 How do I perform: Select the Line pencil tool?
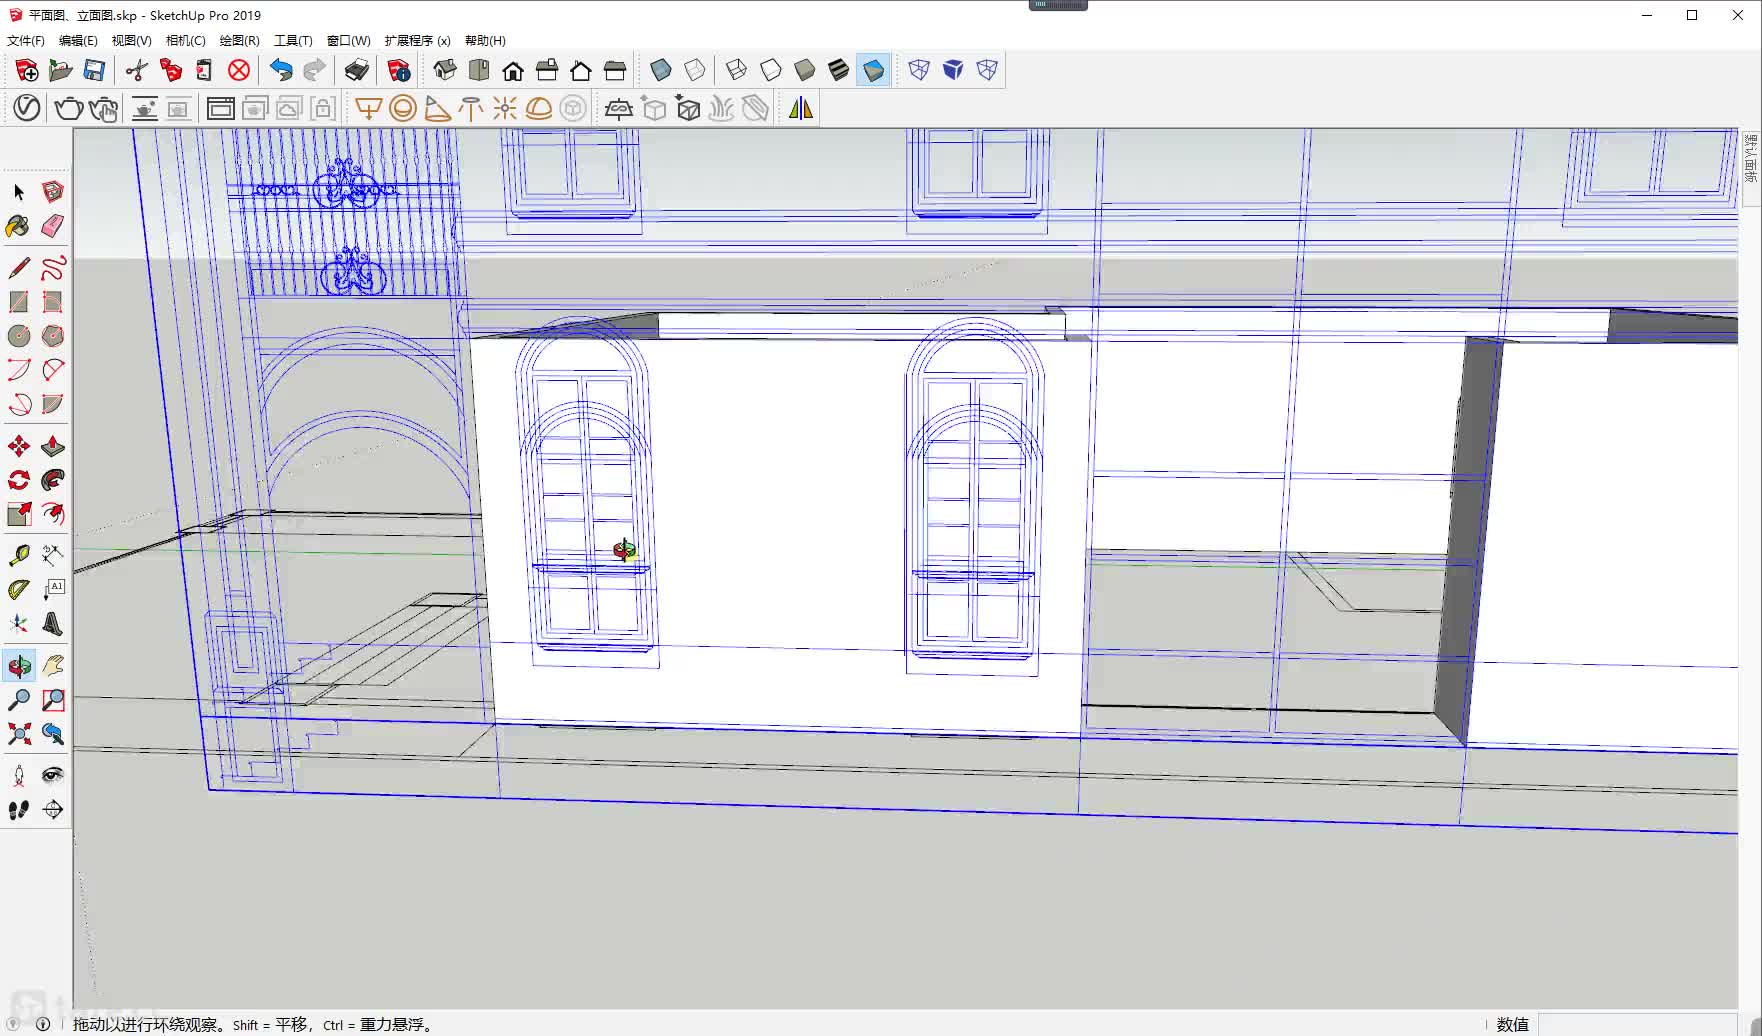click(x=19, y=268)
